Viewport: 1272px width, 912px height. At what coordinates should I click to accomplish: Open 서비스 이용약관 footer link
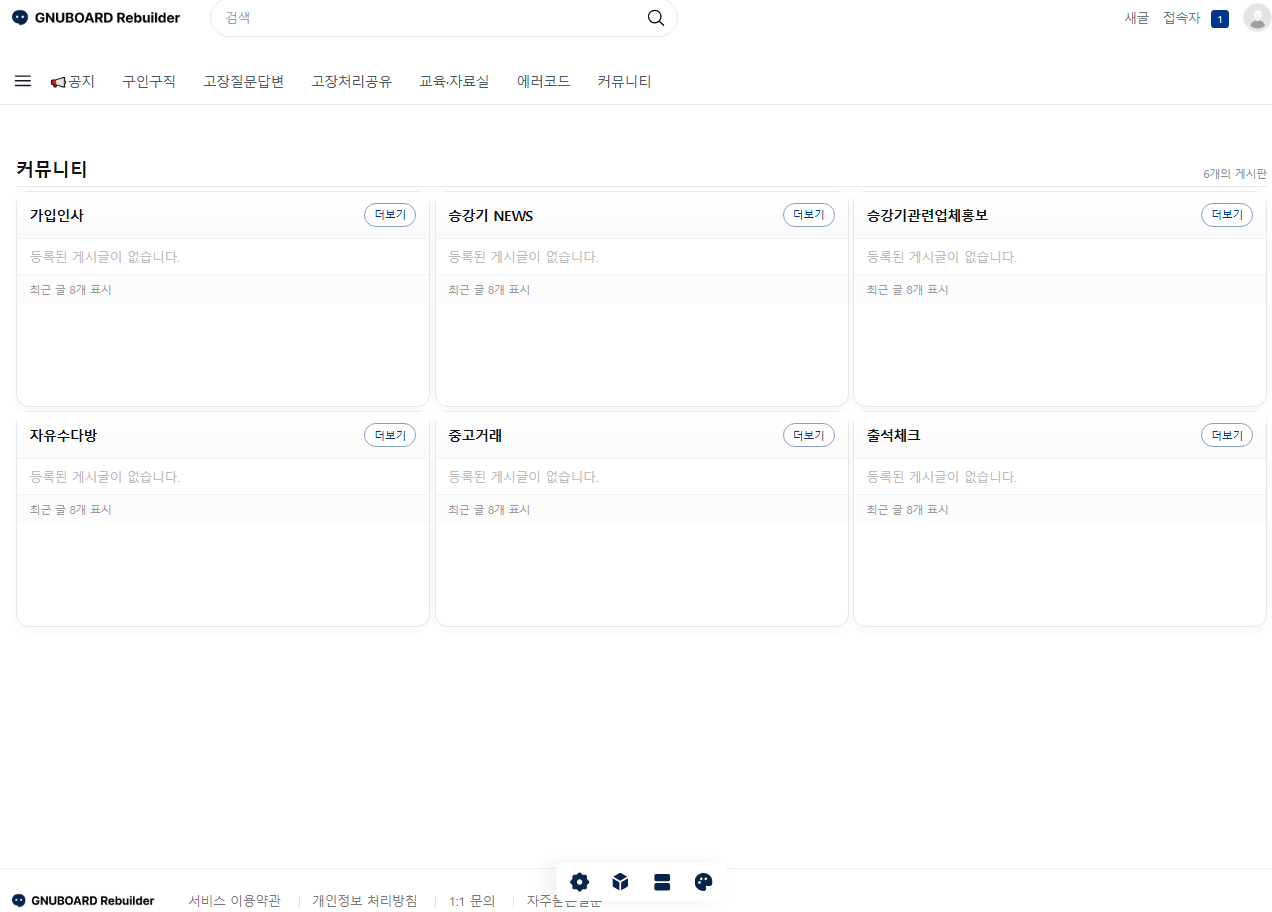pos(234,901)
